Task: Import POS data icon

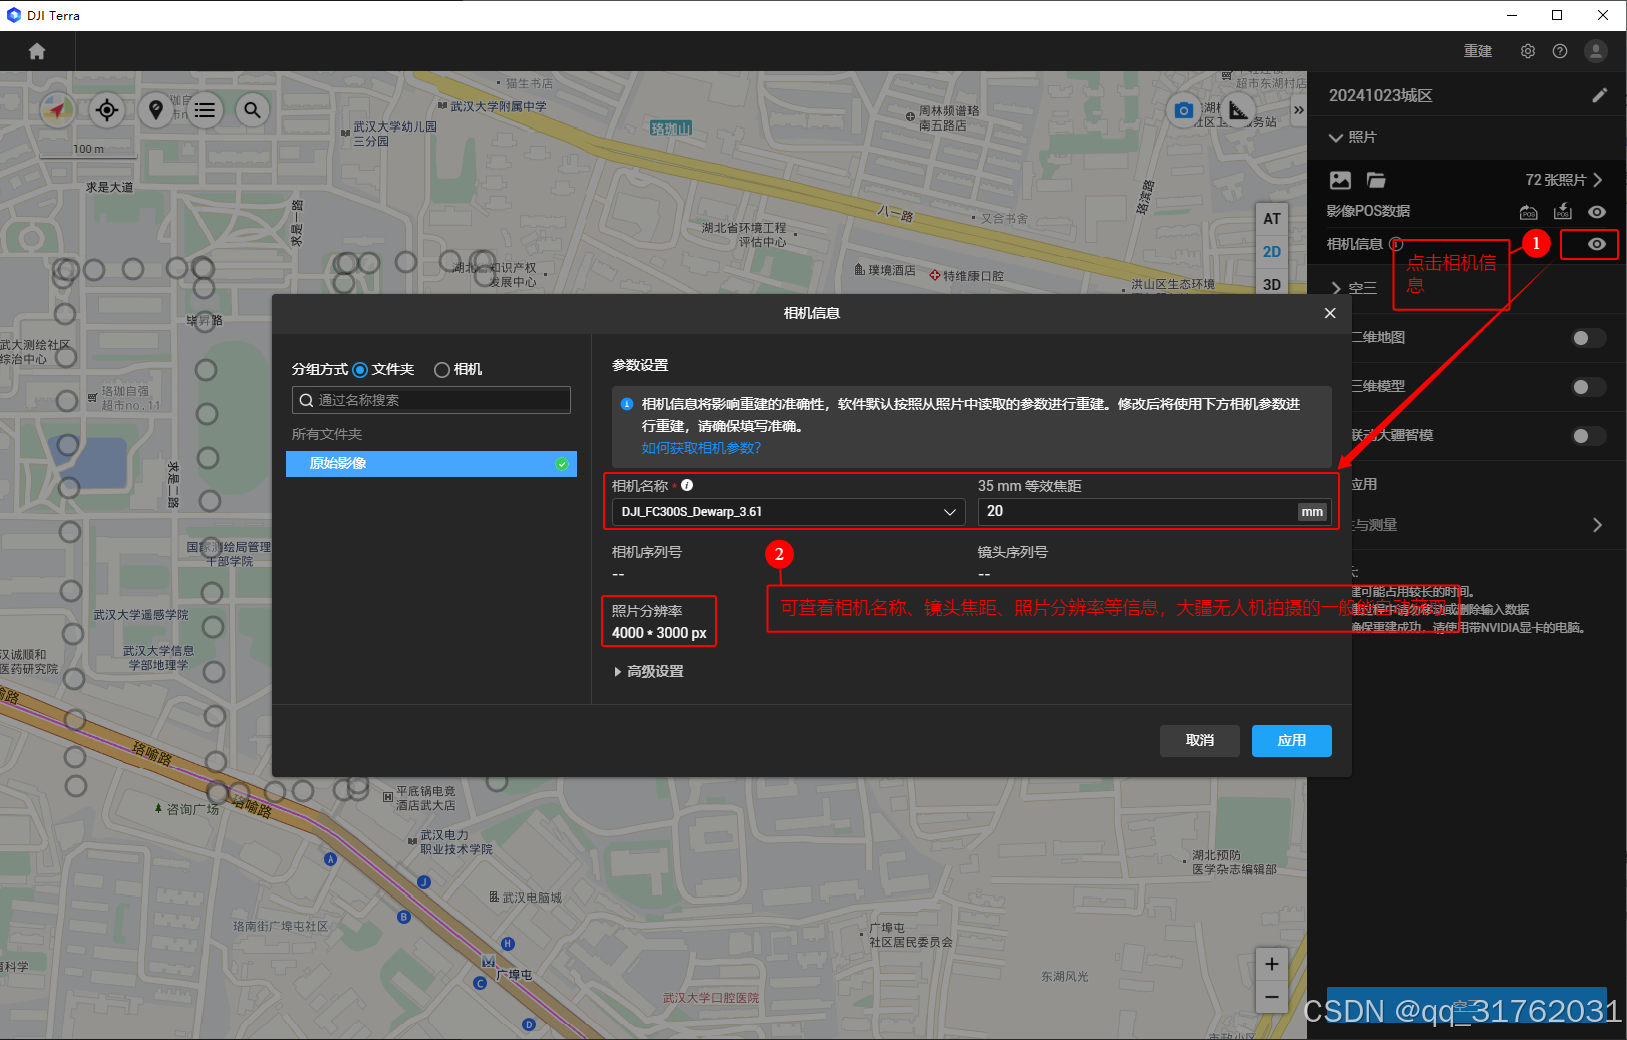Action: (1563, 211)
